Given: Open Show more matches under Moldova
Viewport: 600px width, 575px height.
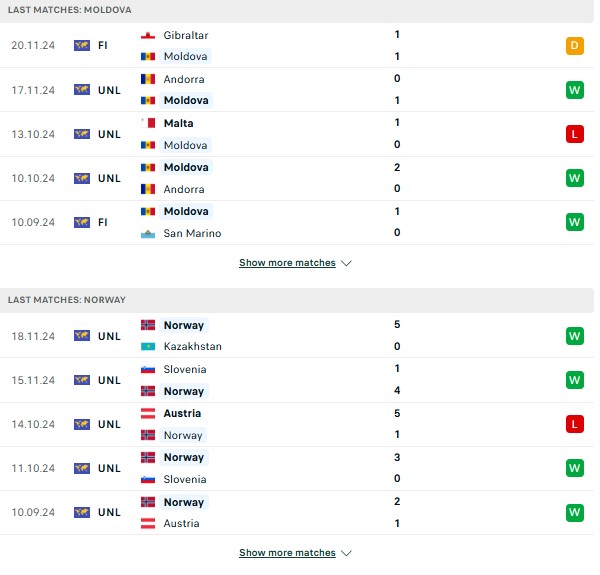Looking at the screenshot, I should (287, 263).
